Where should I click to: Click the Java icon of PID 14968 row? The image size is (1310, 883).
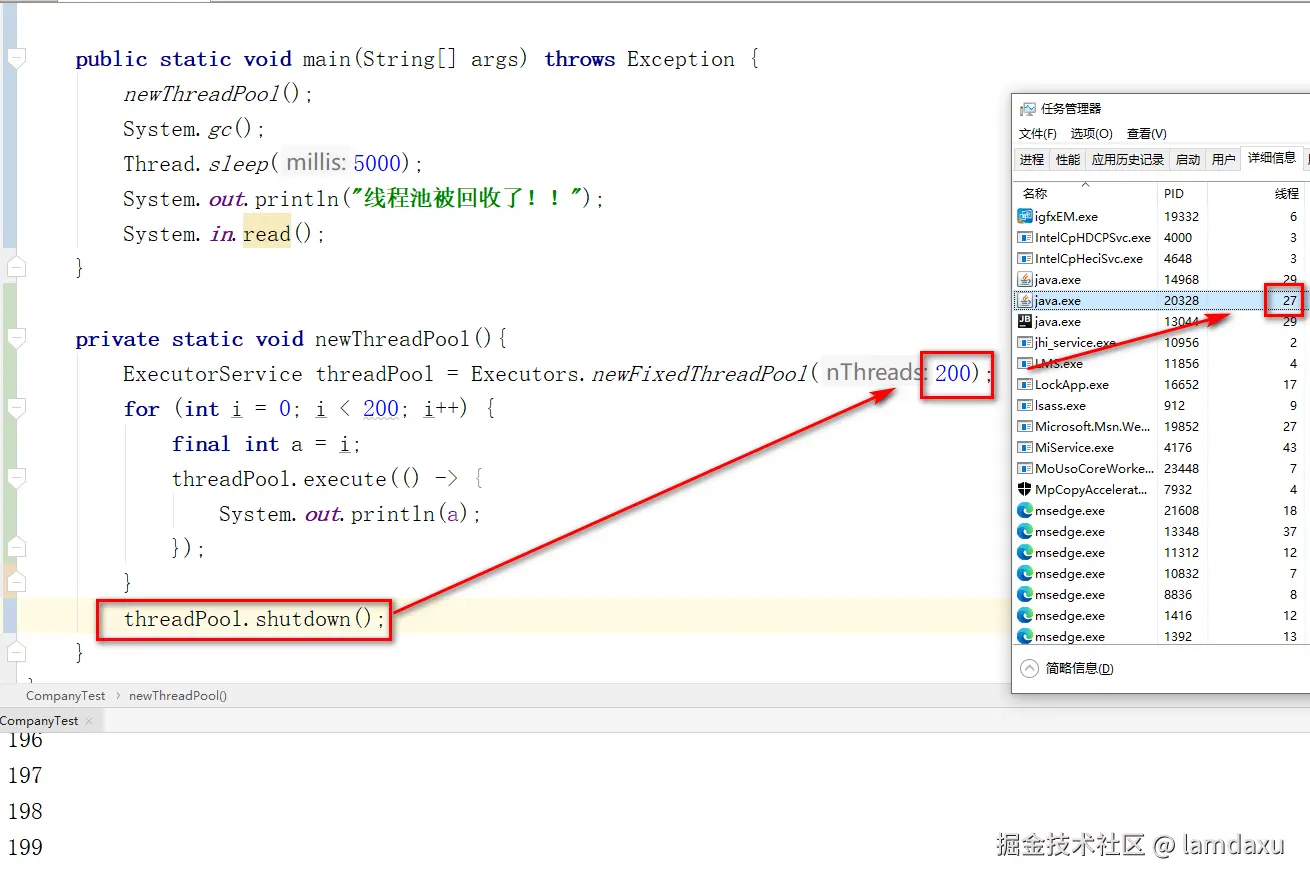pyautogui.click(x=1025, y=279)
